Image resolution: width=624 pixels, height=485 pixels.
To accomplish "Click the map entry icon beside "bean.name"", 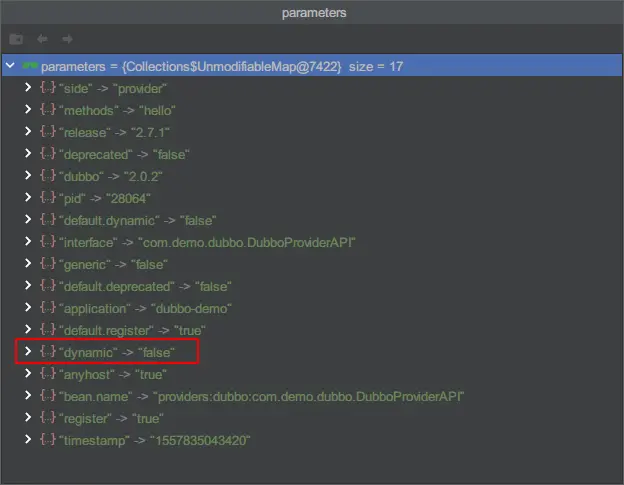I will coord(48,395).
